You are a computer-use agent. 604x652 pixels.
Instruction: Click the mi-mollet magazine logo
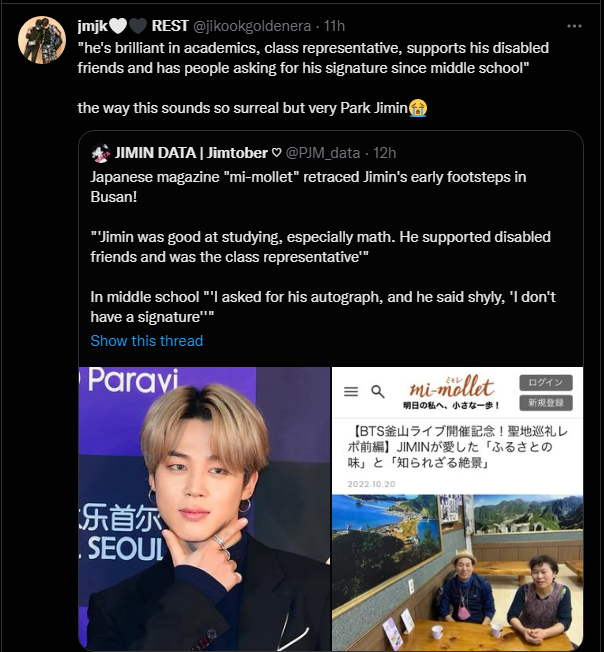452,392
